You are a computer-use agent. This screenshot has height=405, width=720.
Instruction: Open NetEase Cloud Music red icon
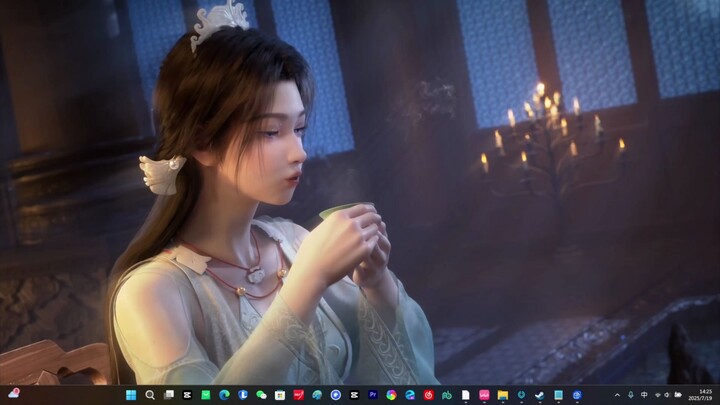(x=428, y=395)
